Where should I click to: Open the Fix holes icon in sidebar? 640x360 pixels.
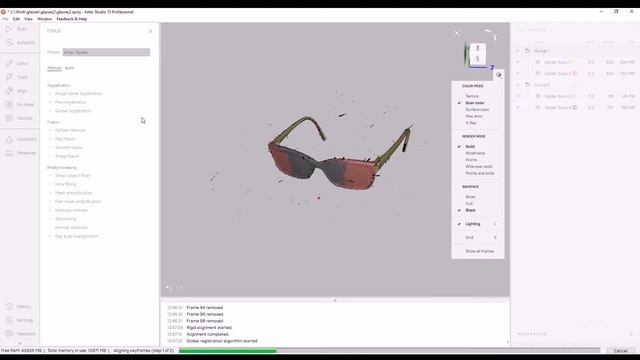(9, 104)
